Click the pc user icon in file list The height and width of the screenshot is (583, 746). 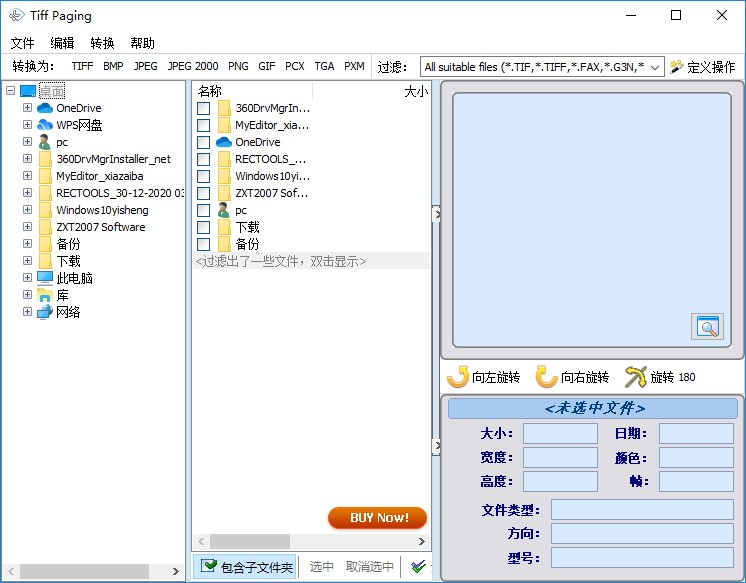click(x=224, y=210)
